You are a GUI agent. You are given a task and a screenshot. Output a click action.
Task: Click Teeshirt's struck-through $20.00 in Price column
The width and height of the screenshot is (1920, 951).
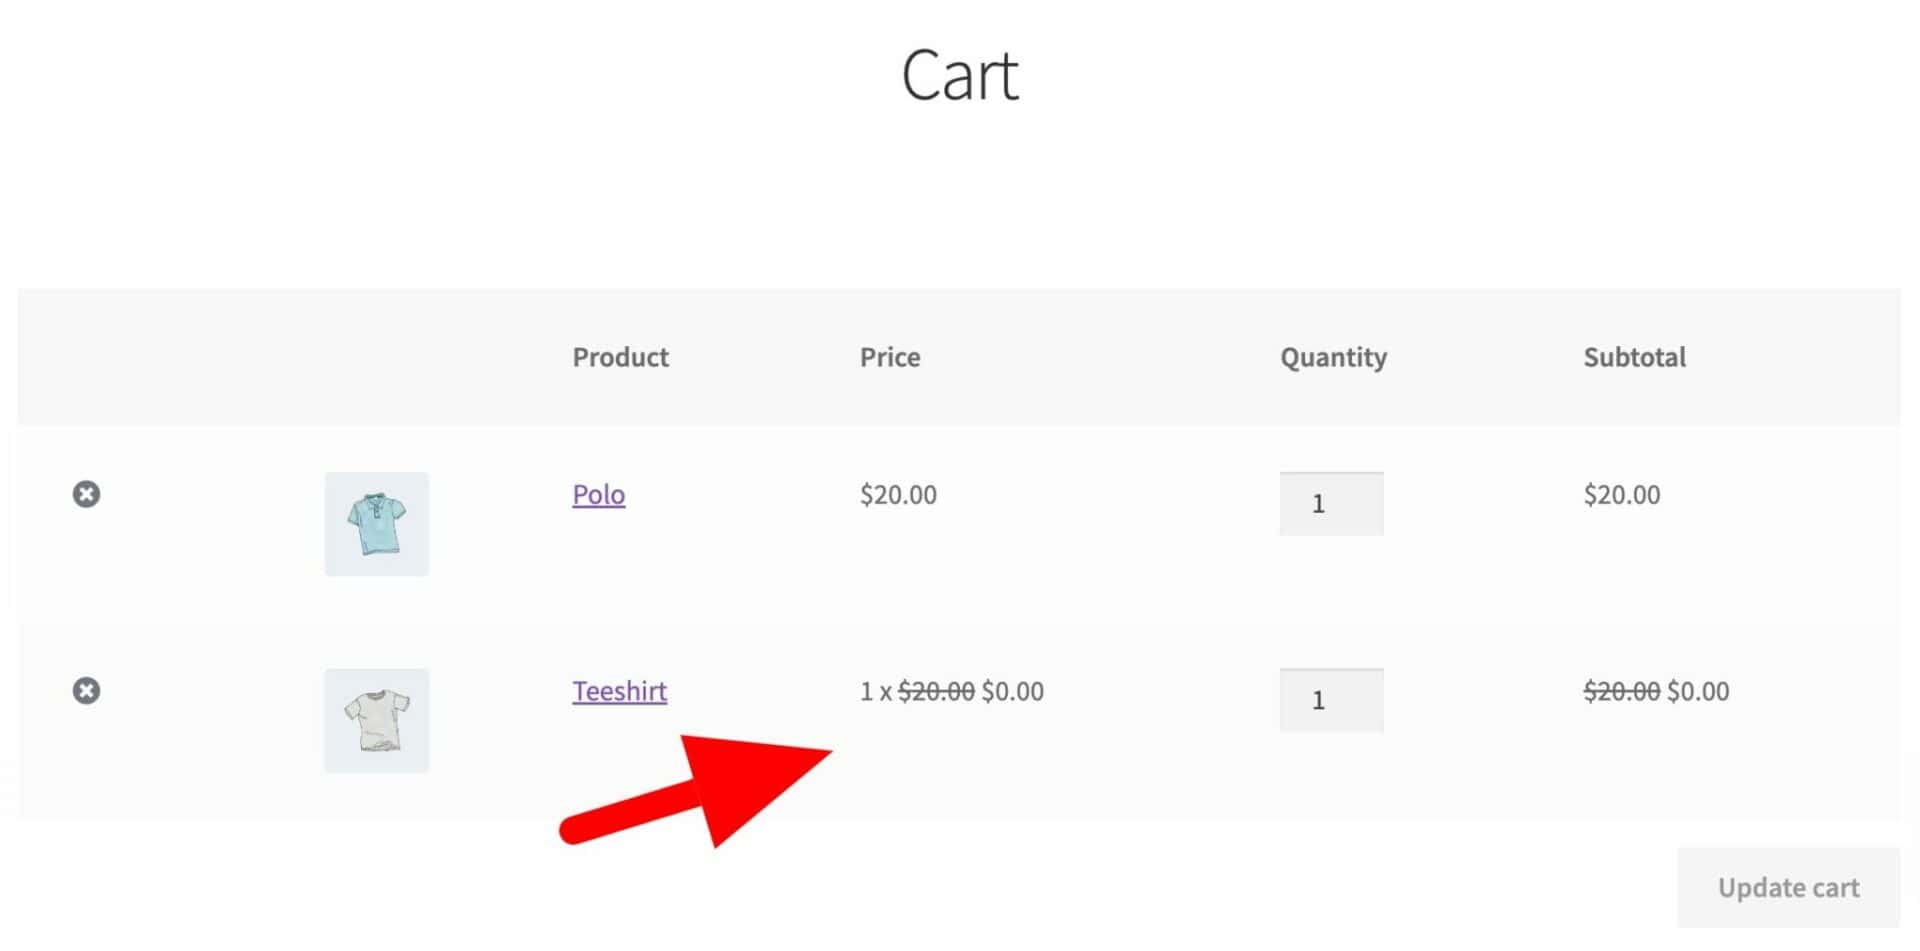pyautogui.click(x=936, y=691)
